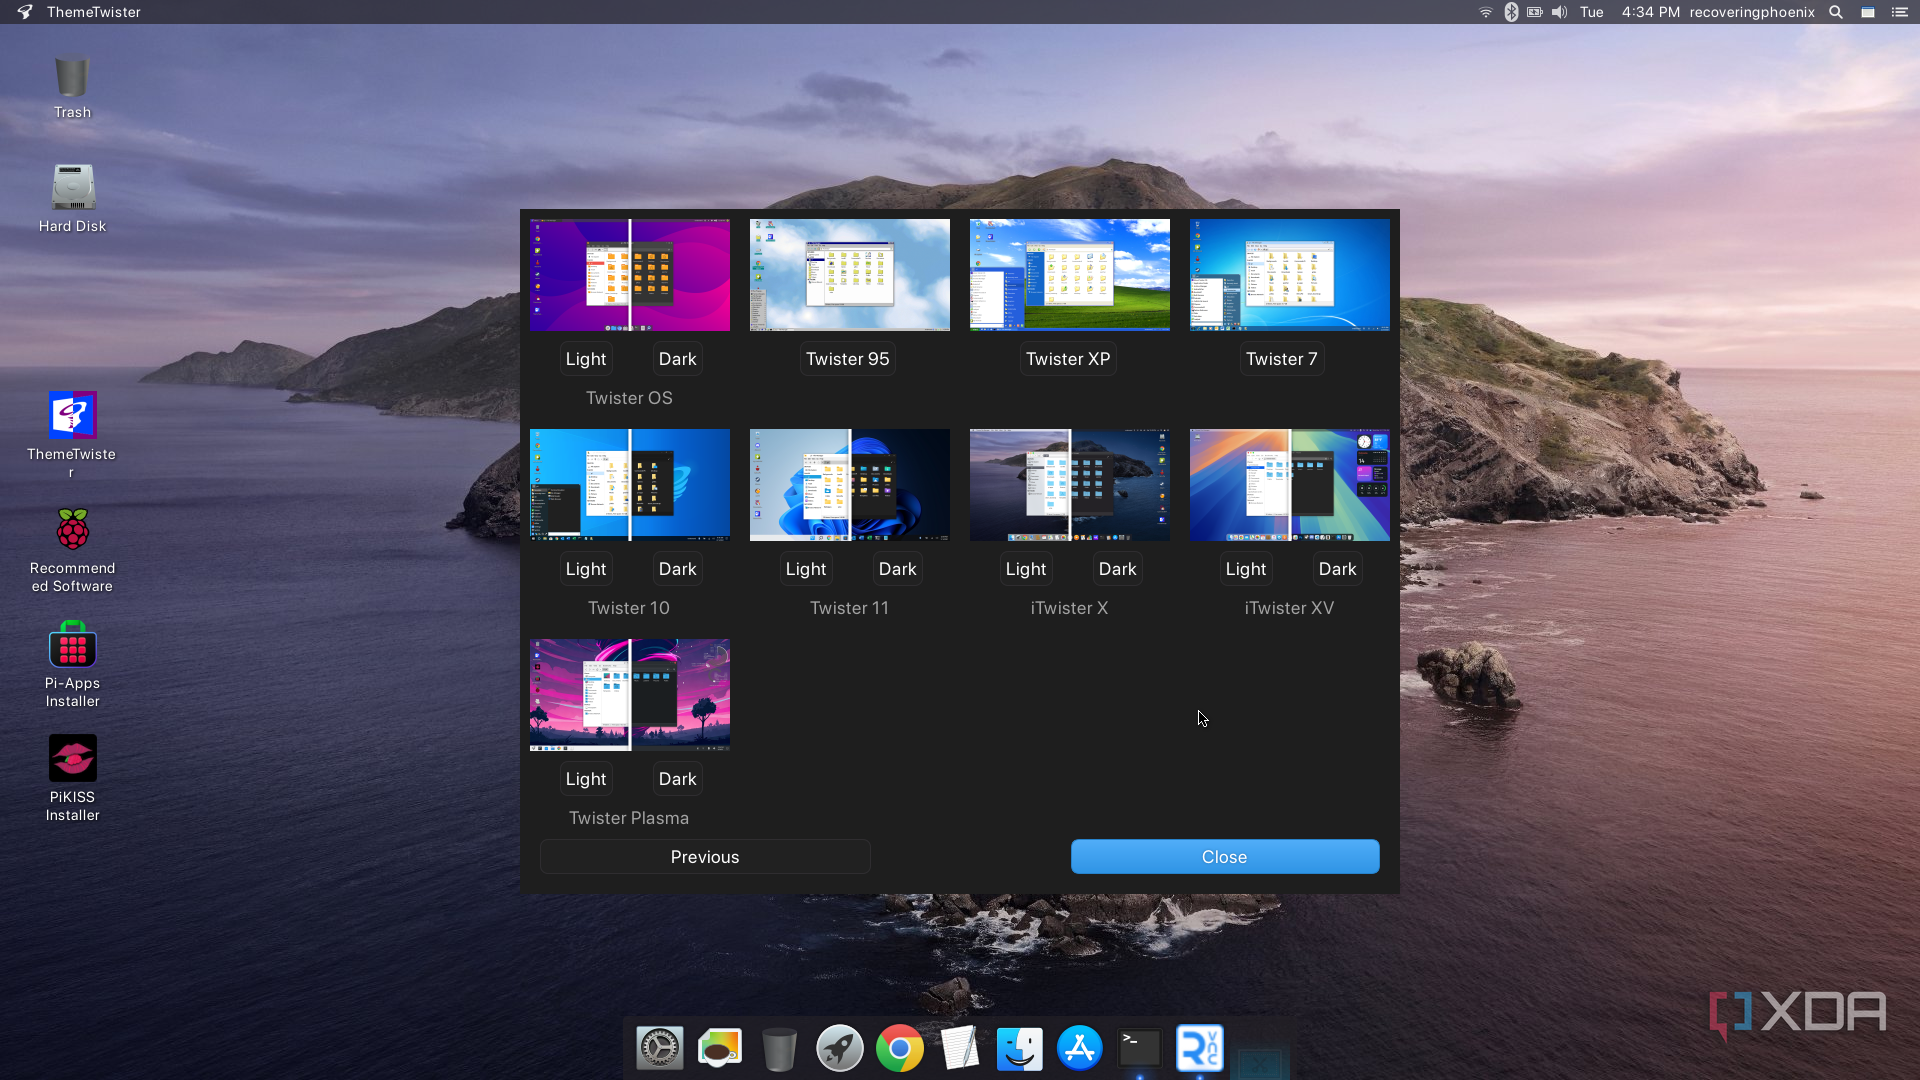Screen dimensions: 1920x1080
Task: Apply the Twister XP theme
Action: (1068, 359)
